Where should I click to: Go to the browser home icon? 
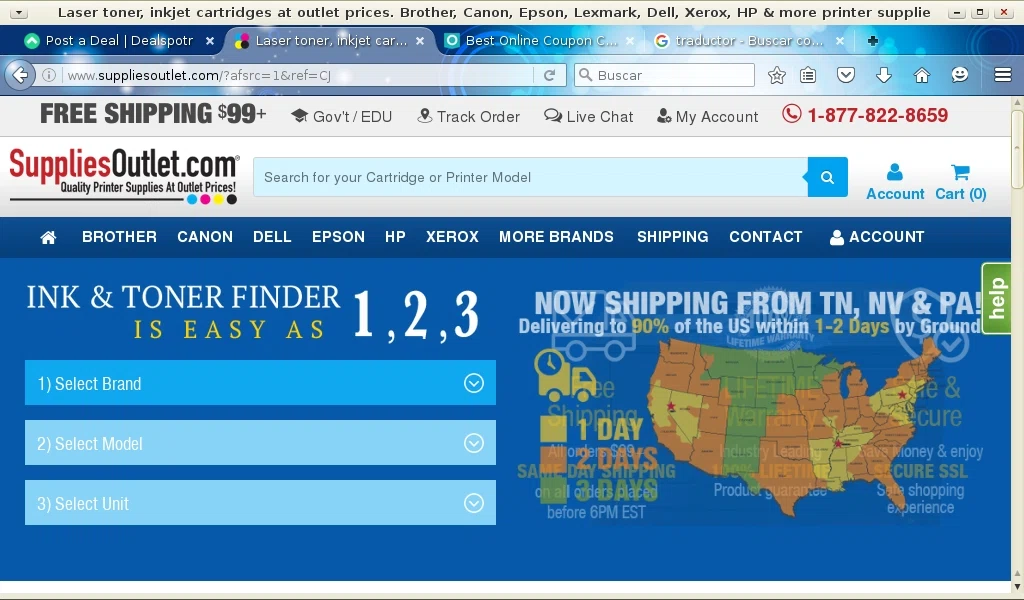(x=921, y=75)
